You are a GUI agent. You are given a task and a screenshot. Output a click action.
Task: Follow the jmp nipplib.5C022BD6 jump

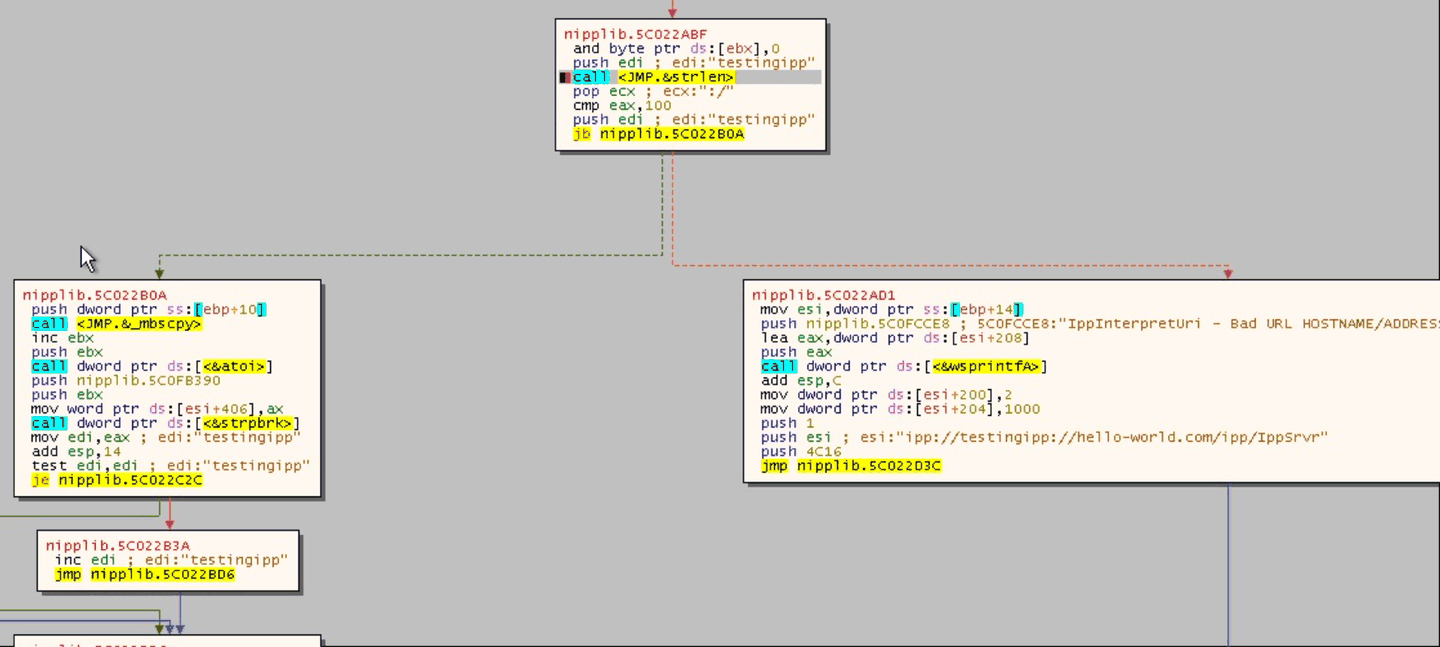[145, 574]
